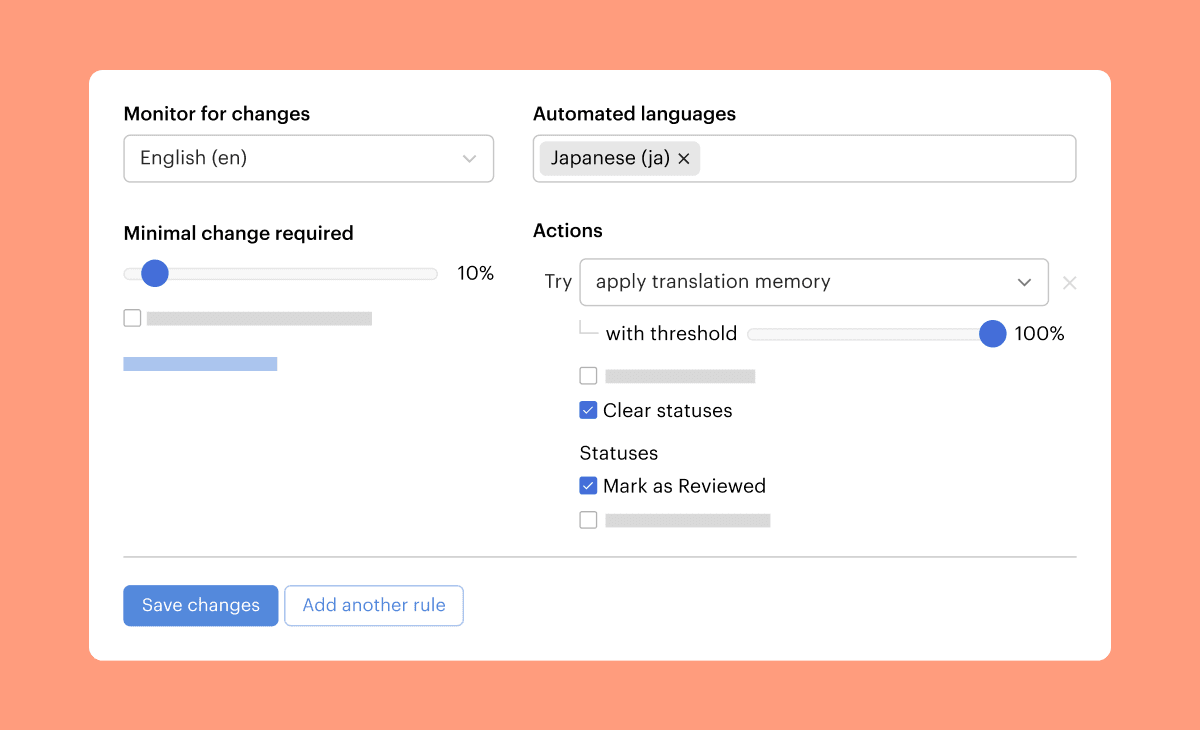
Task: Open the Monitor for changes dropdown
Action: coord(308,159)
